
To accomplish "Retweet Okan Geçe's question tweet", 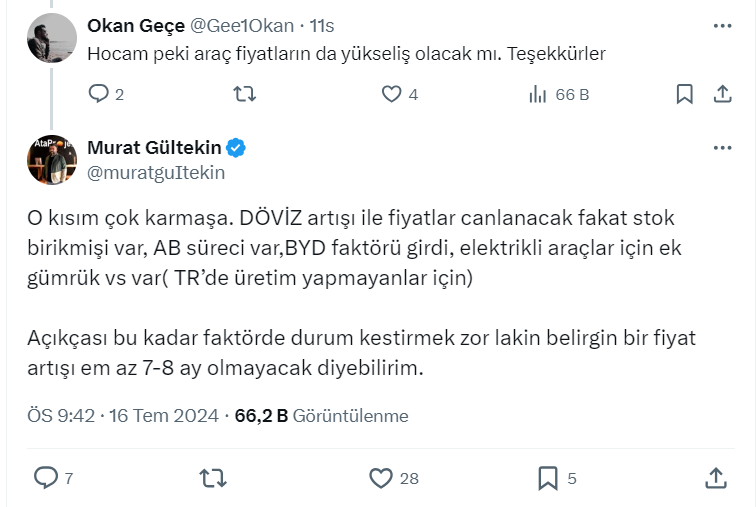I will pyautogui.click(x=244, y=94).
